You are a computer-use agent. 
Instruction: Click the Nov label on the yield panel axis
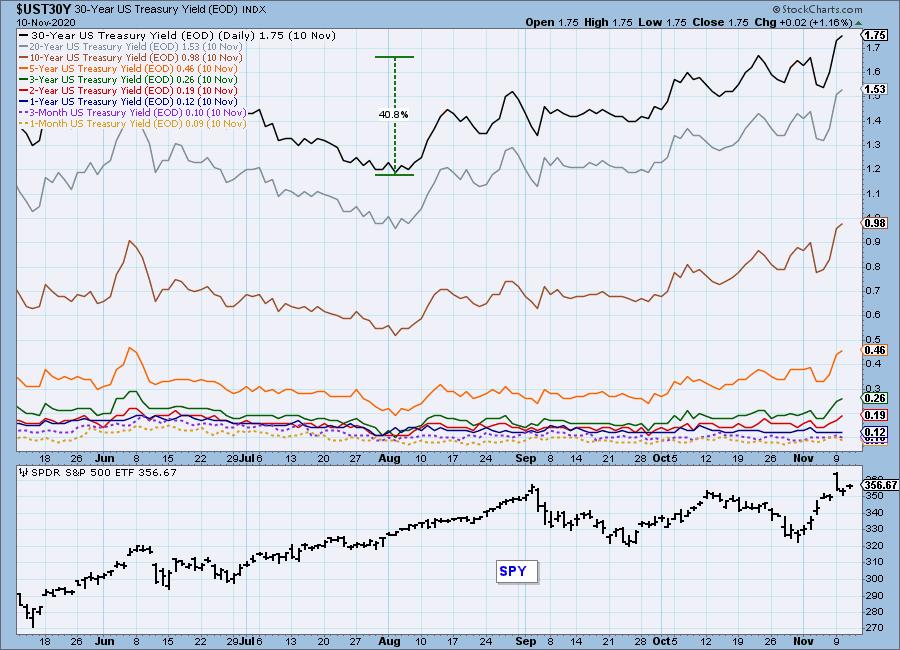(803, 458)
